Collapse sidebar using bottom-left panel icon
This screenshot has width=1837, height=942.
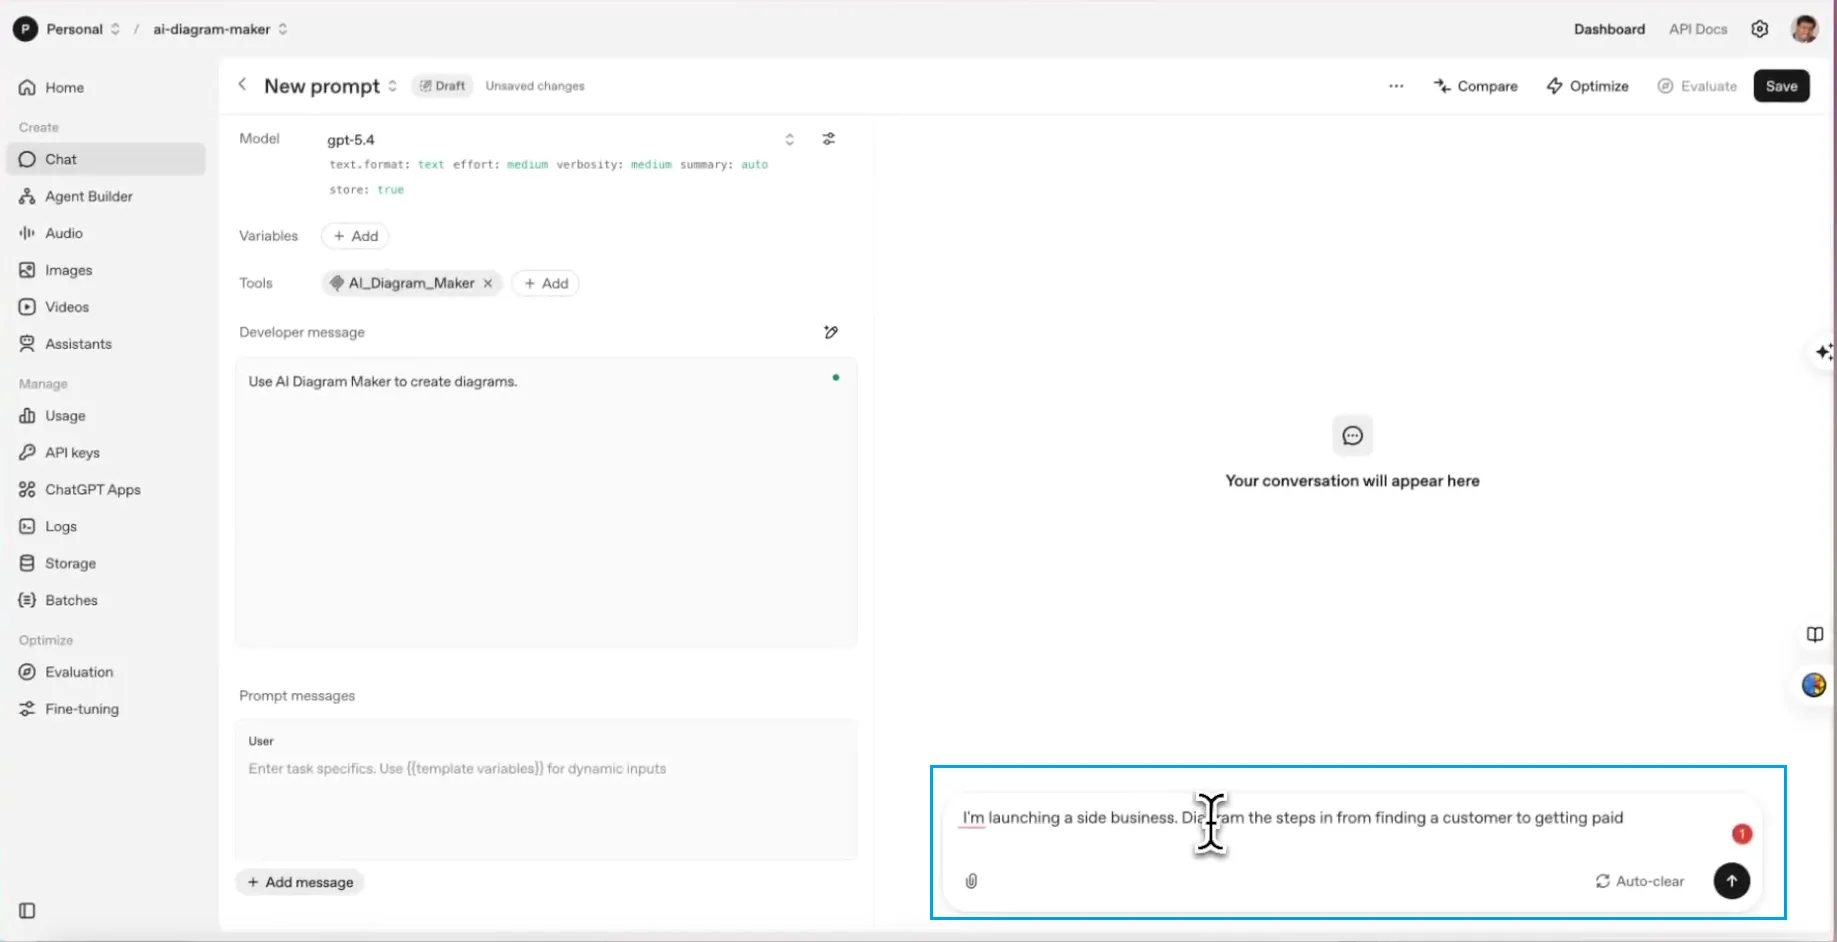click(27, 910)
